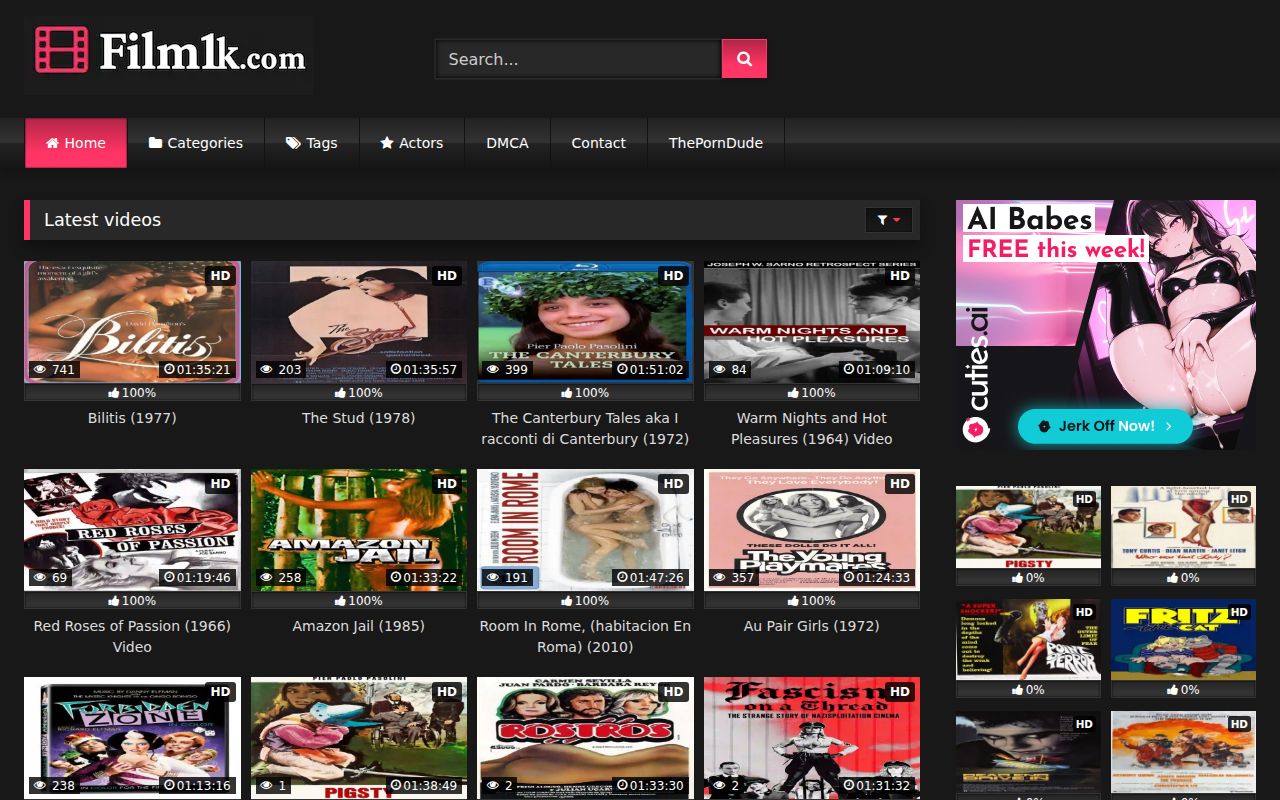
Task: Click the Home house icon
Action: pyautogui.click(x=53, y=143)
